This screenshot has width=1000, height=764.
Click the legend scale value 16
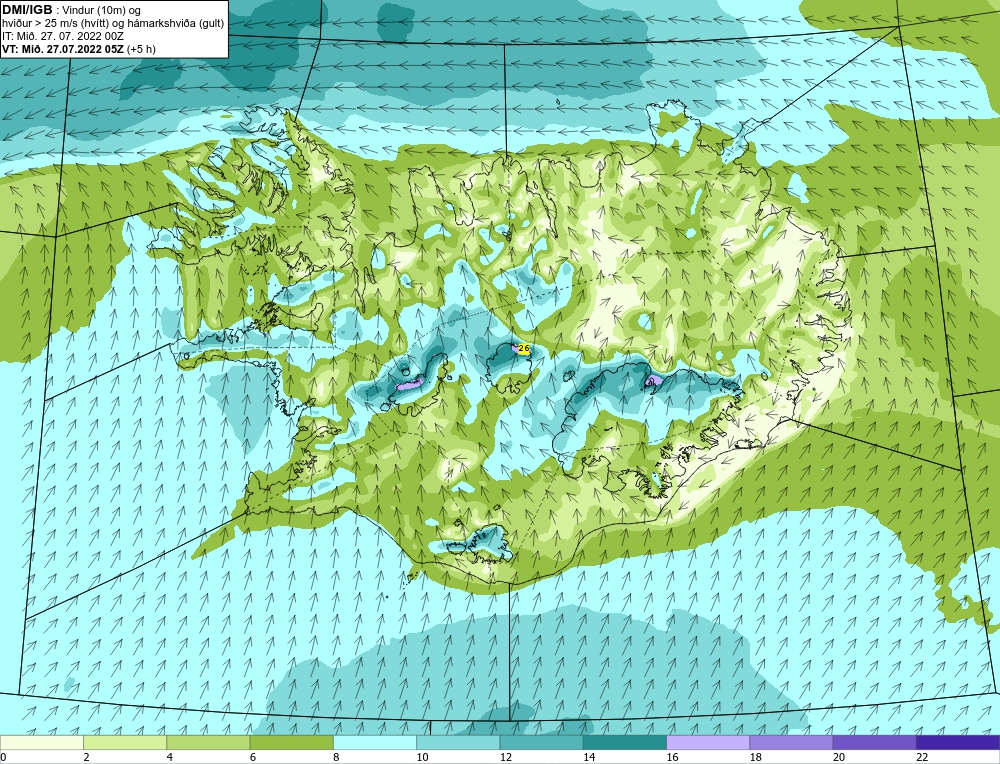coord(672,757)
